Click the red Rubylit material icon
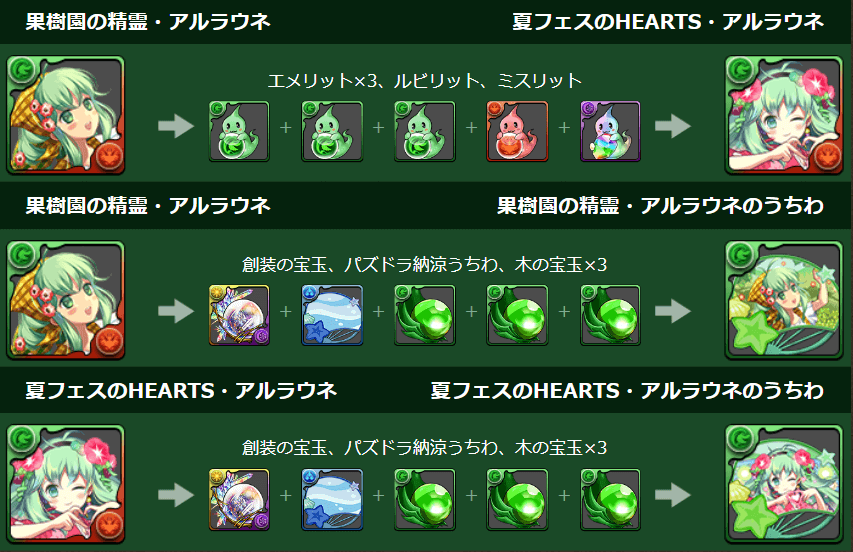Screen dimensions: 853x552 517,131
